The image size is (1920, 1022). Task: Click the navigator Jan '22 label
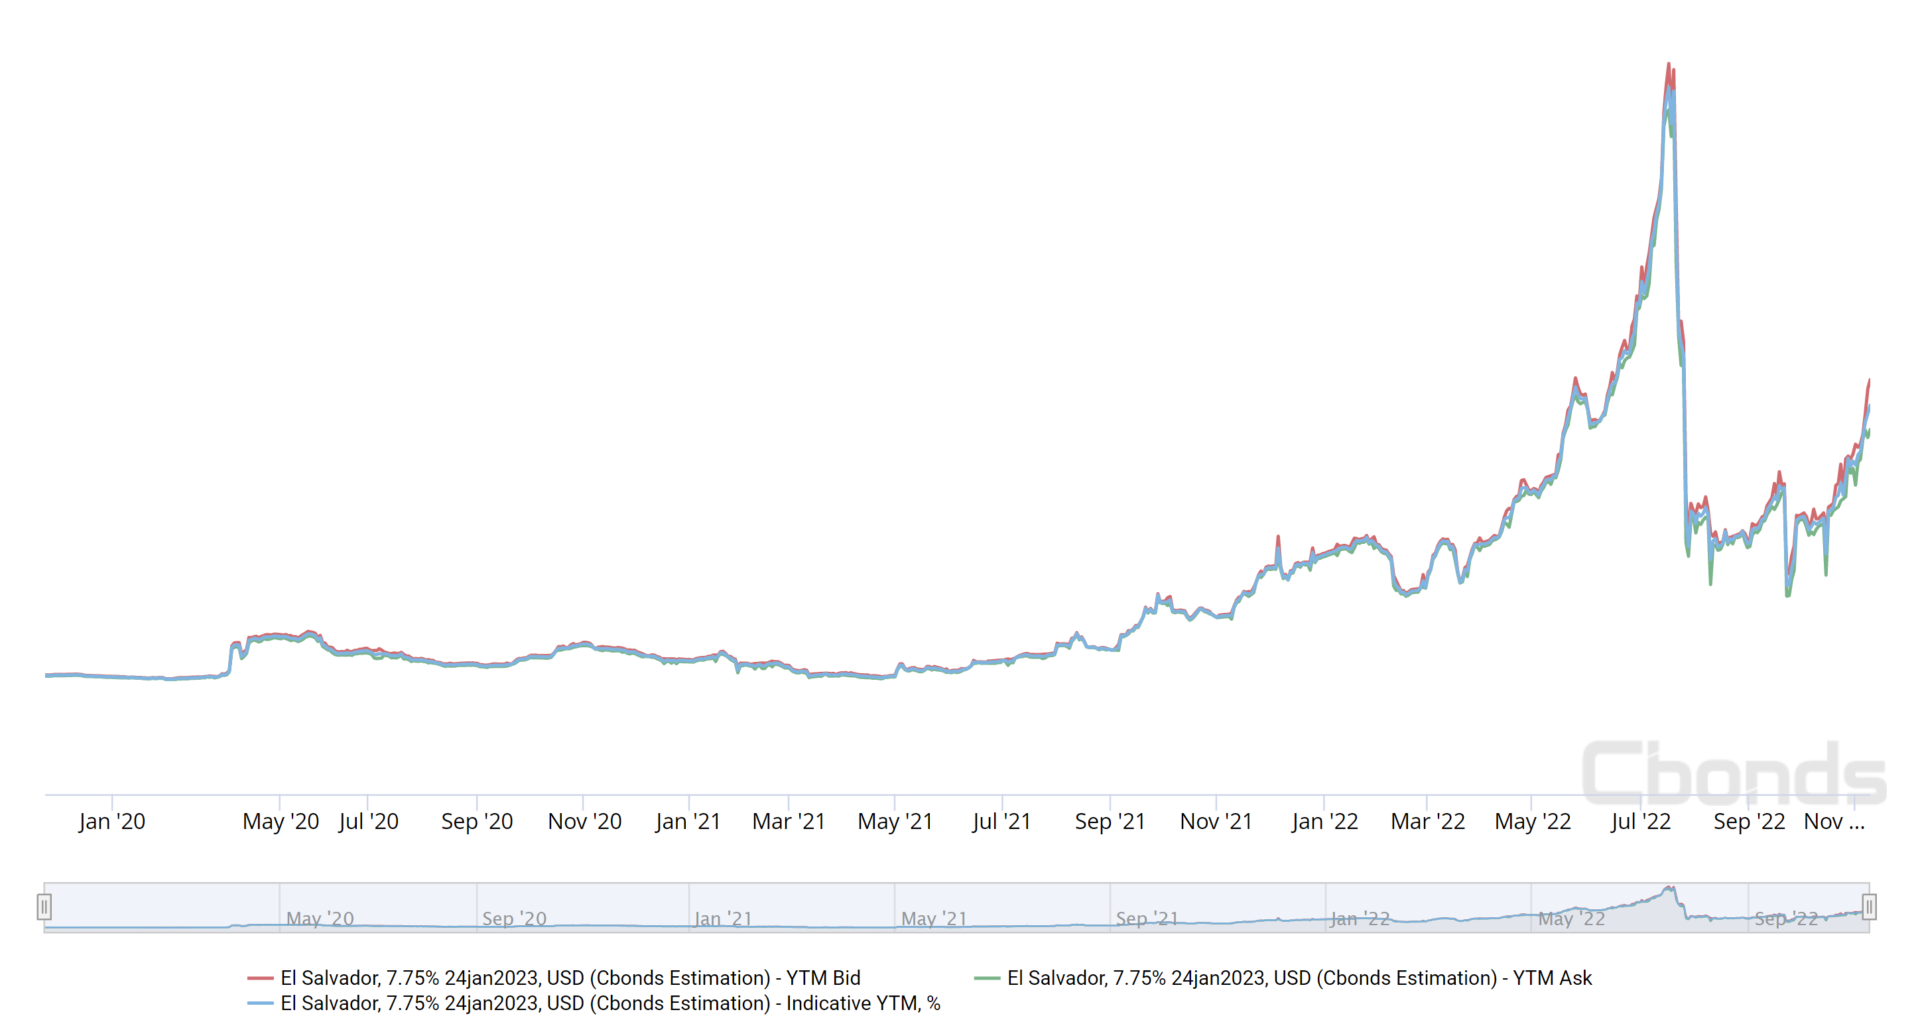tap(1360, 918)
